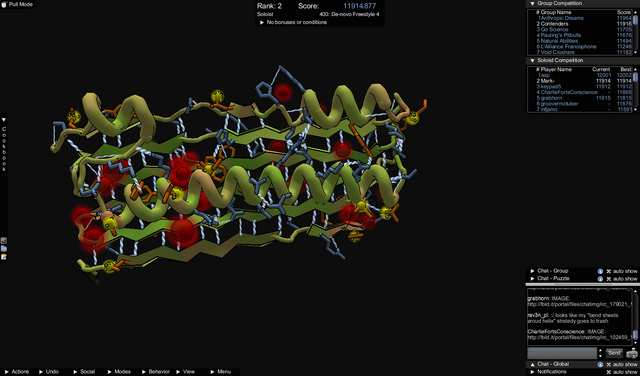
Task: Open info icon for Chat - Puzzle
Action: [600, 279]
